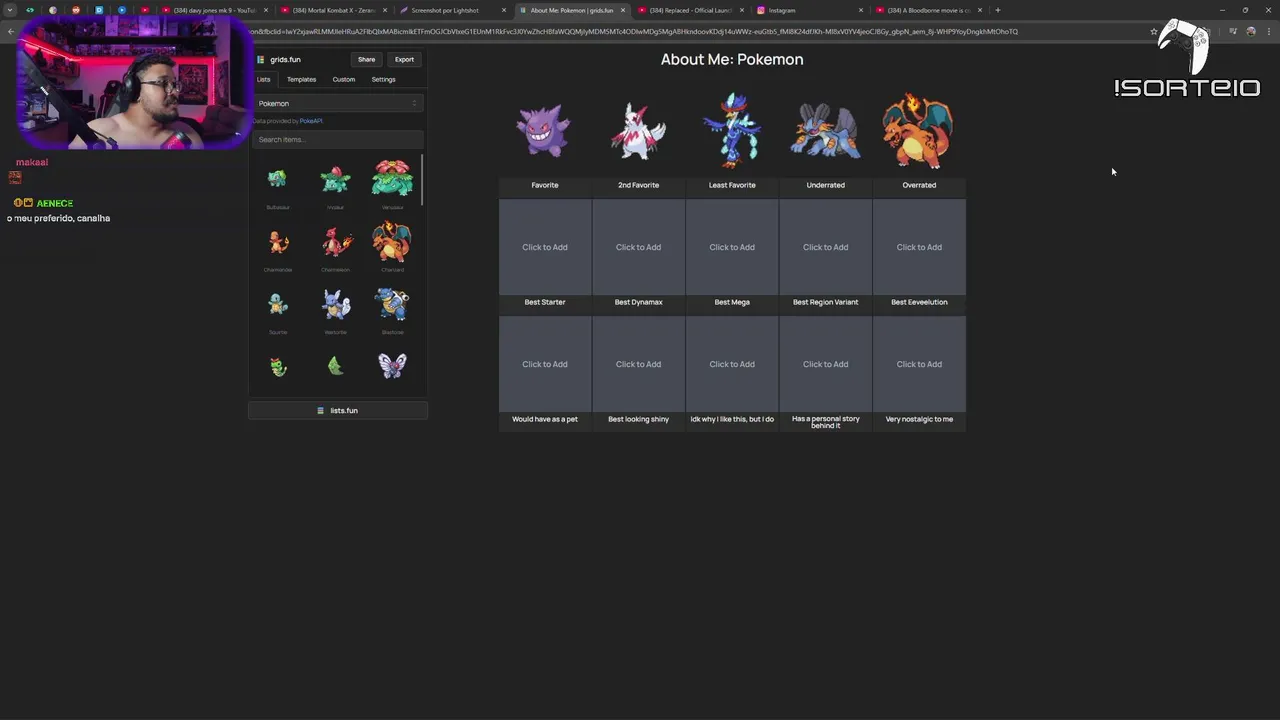Add item to Best looking shiny cell

click(638, 364)
